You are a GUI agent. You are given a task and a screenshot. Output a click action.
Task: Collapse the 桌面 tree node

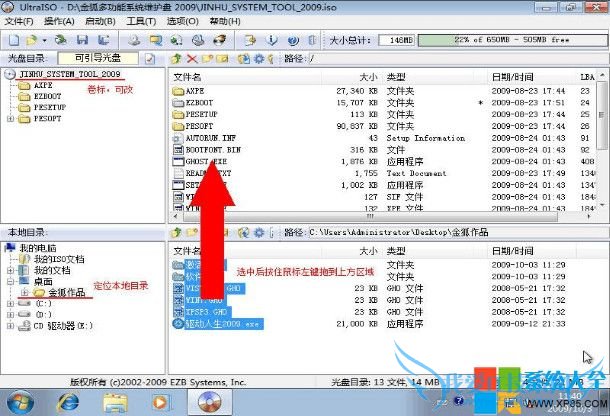[x=11, y=281]
